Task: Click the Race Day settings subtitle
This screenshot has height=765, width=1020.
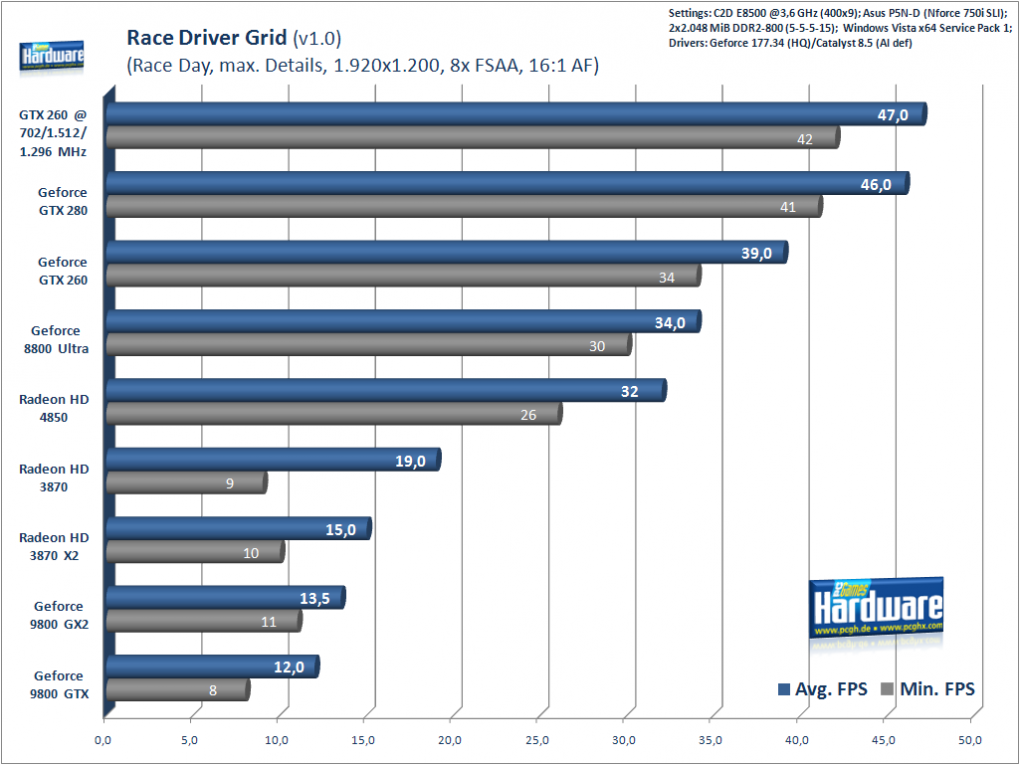Action: pyautogui.click(x=362, y=66)
